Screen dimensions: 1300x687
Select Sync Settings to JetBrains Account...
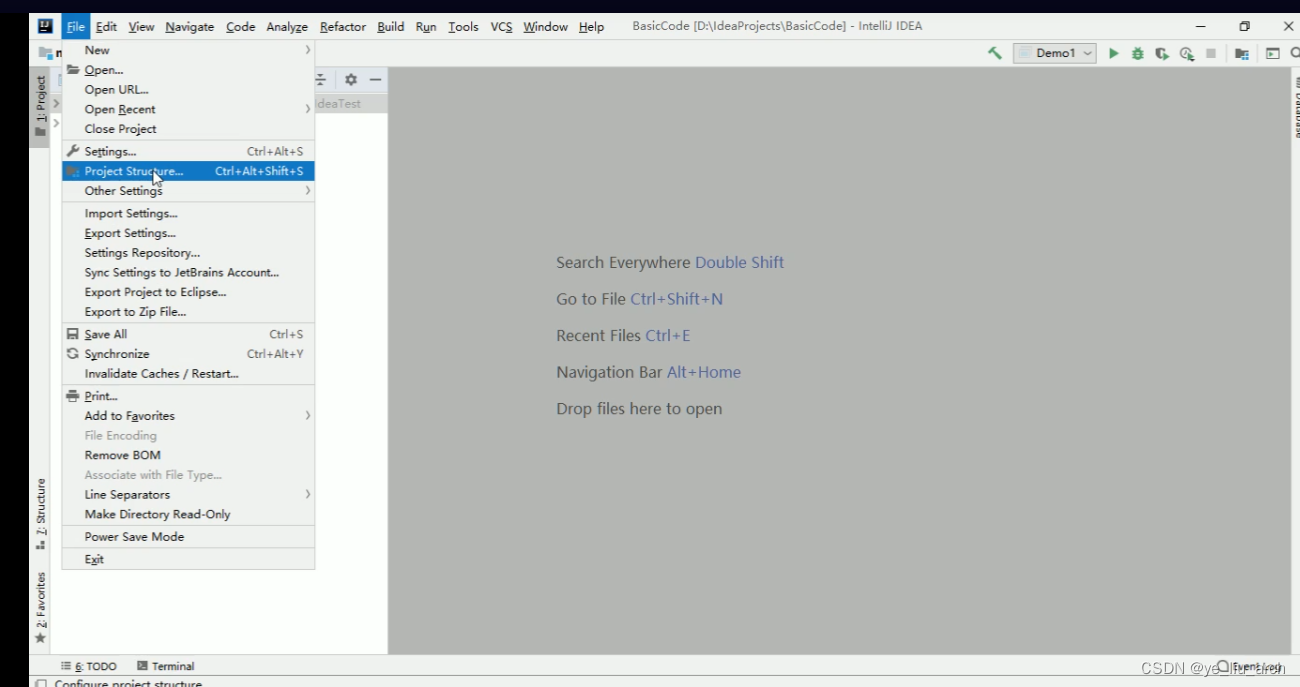pyautogui.click(x=188, y=272)
